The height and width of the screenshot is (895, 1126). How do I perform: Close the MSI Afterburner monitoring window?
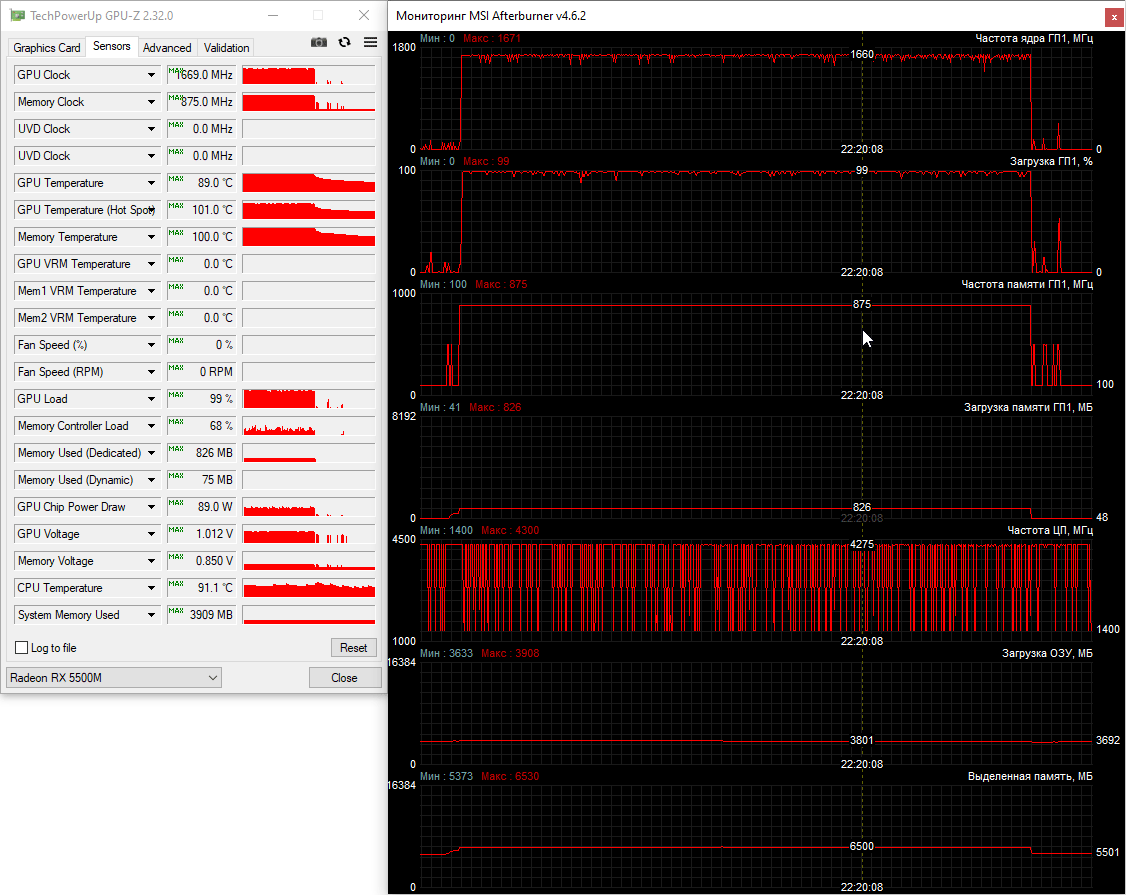click(1115, 17)
